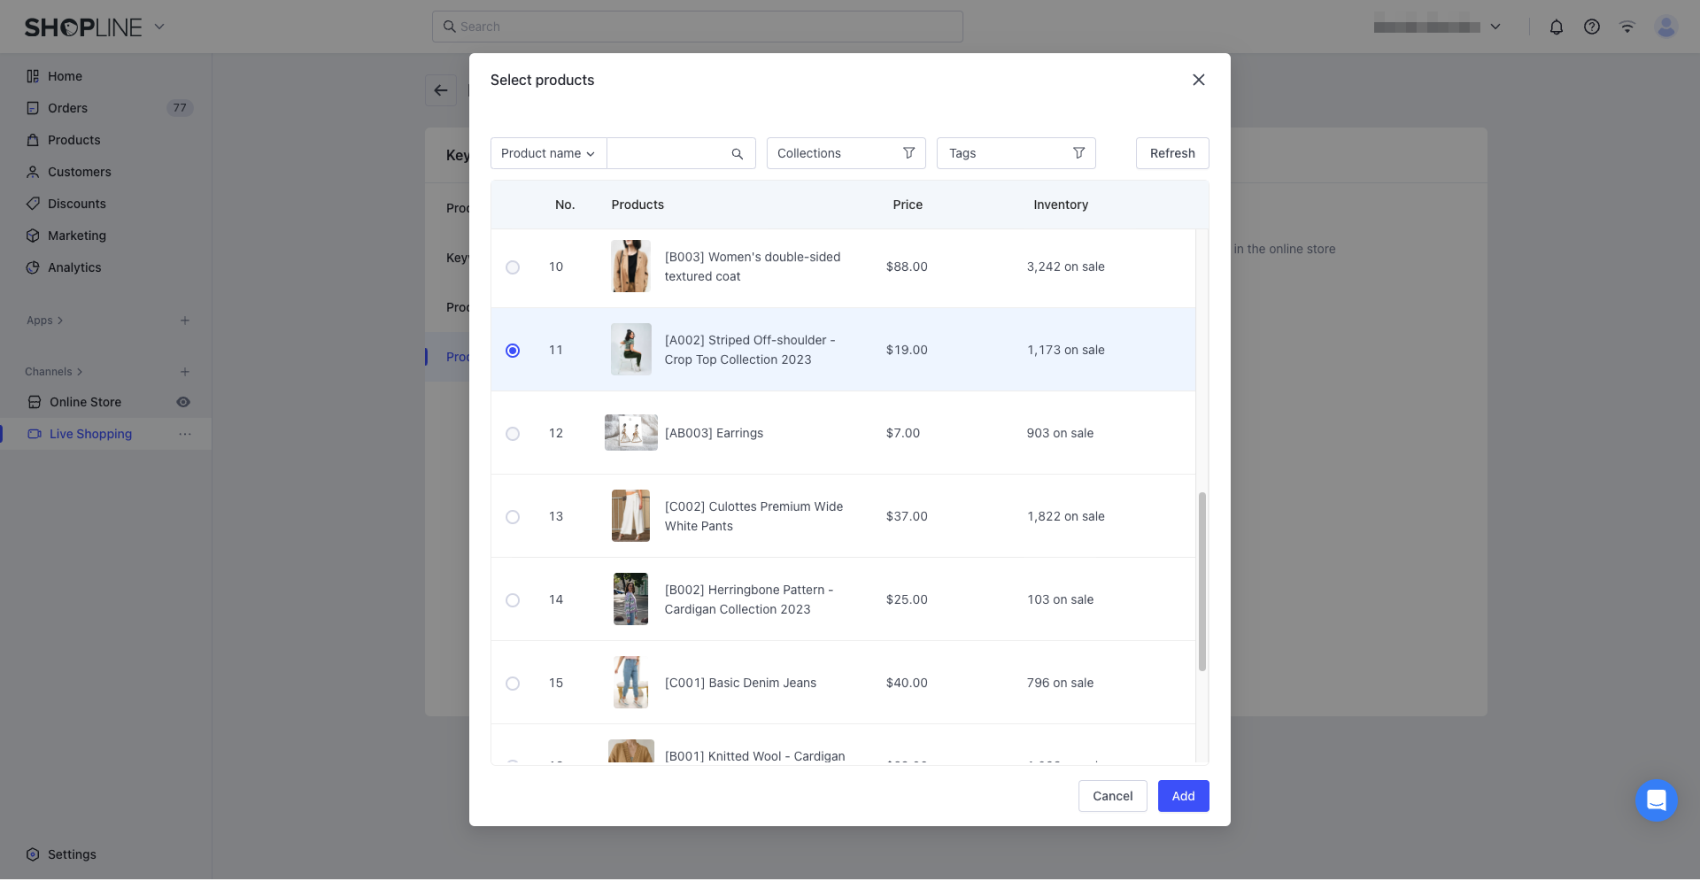The image size is (1700, 880).
Task: Open the help question mark icon
Action: [x=1592, y=27]
